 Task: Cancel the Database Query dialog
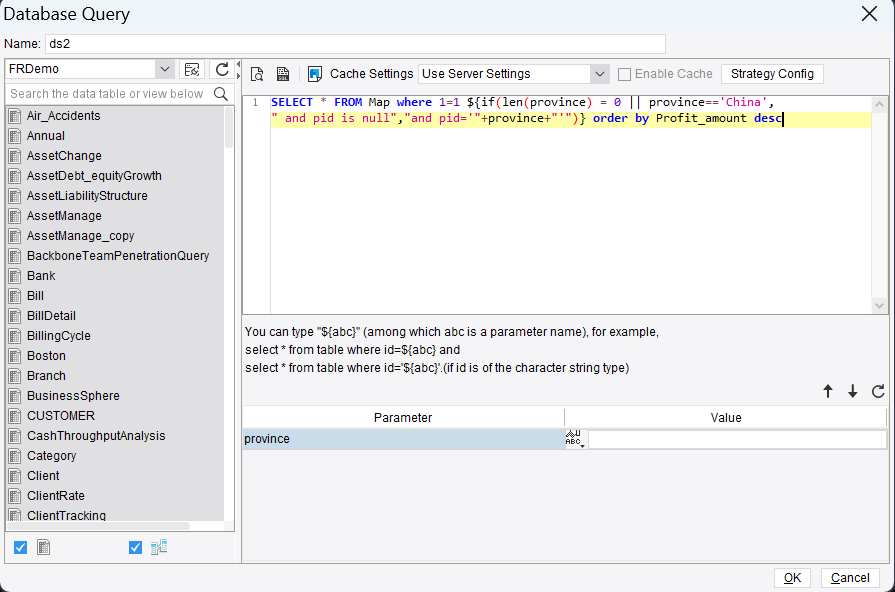point(850,578)
